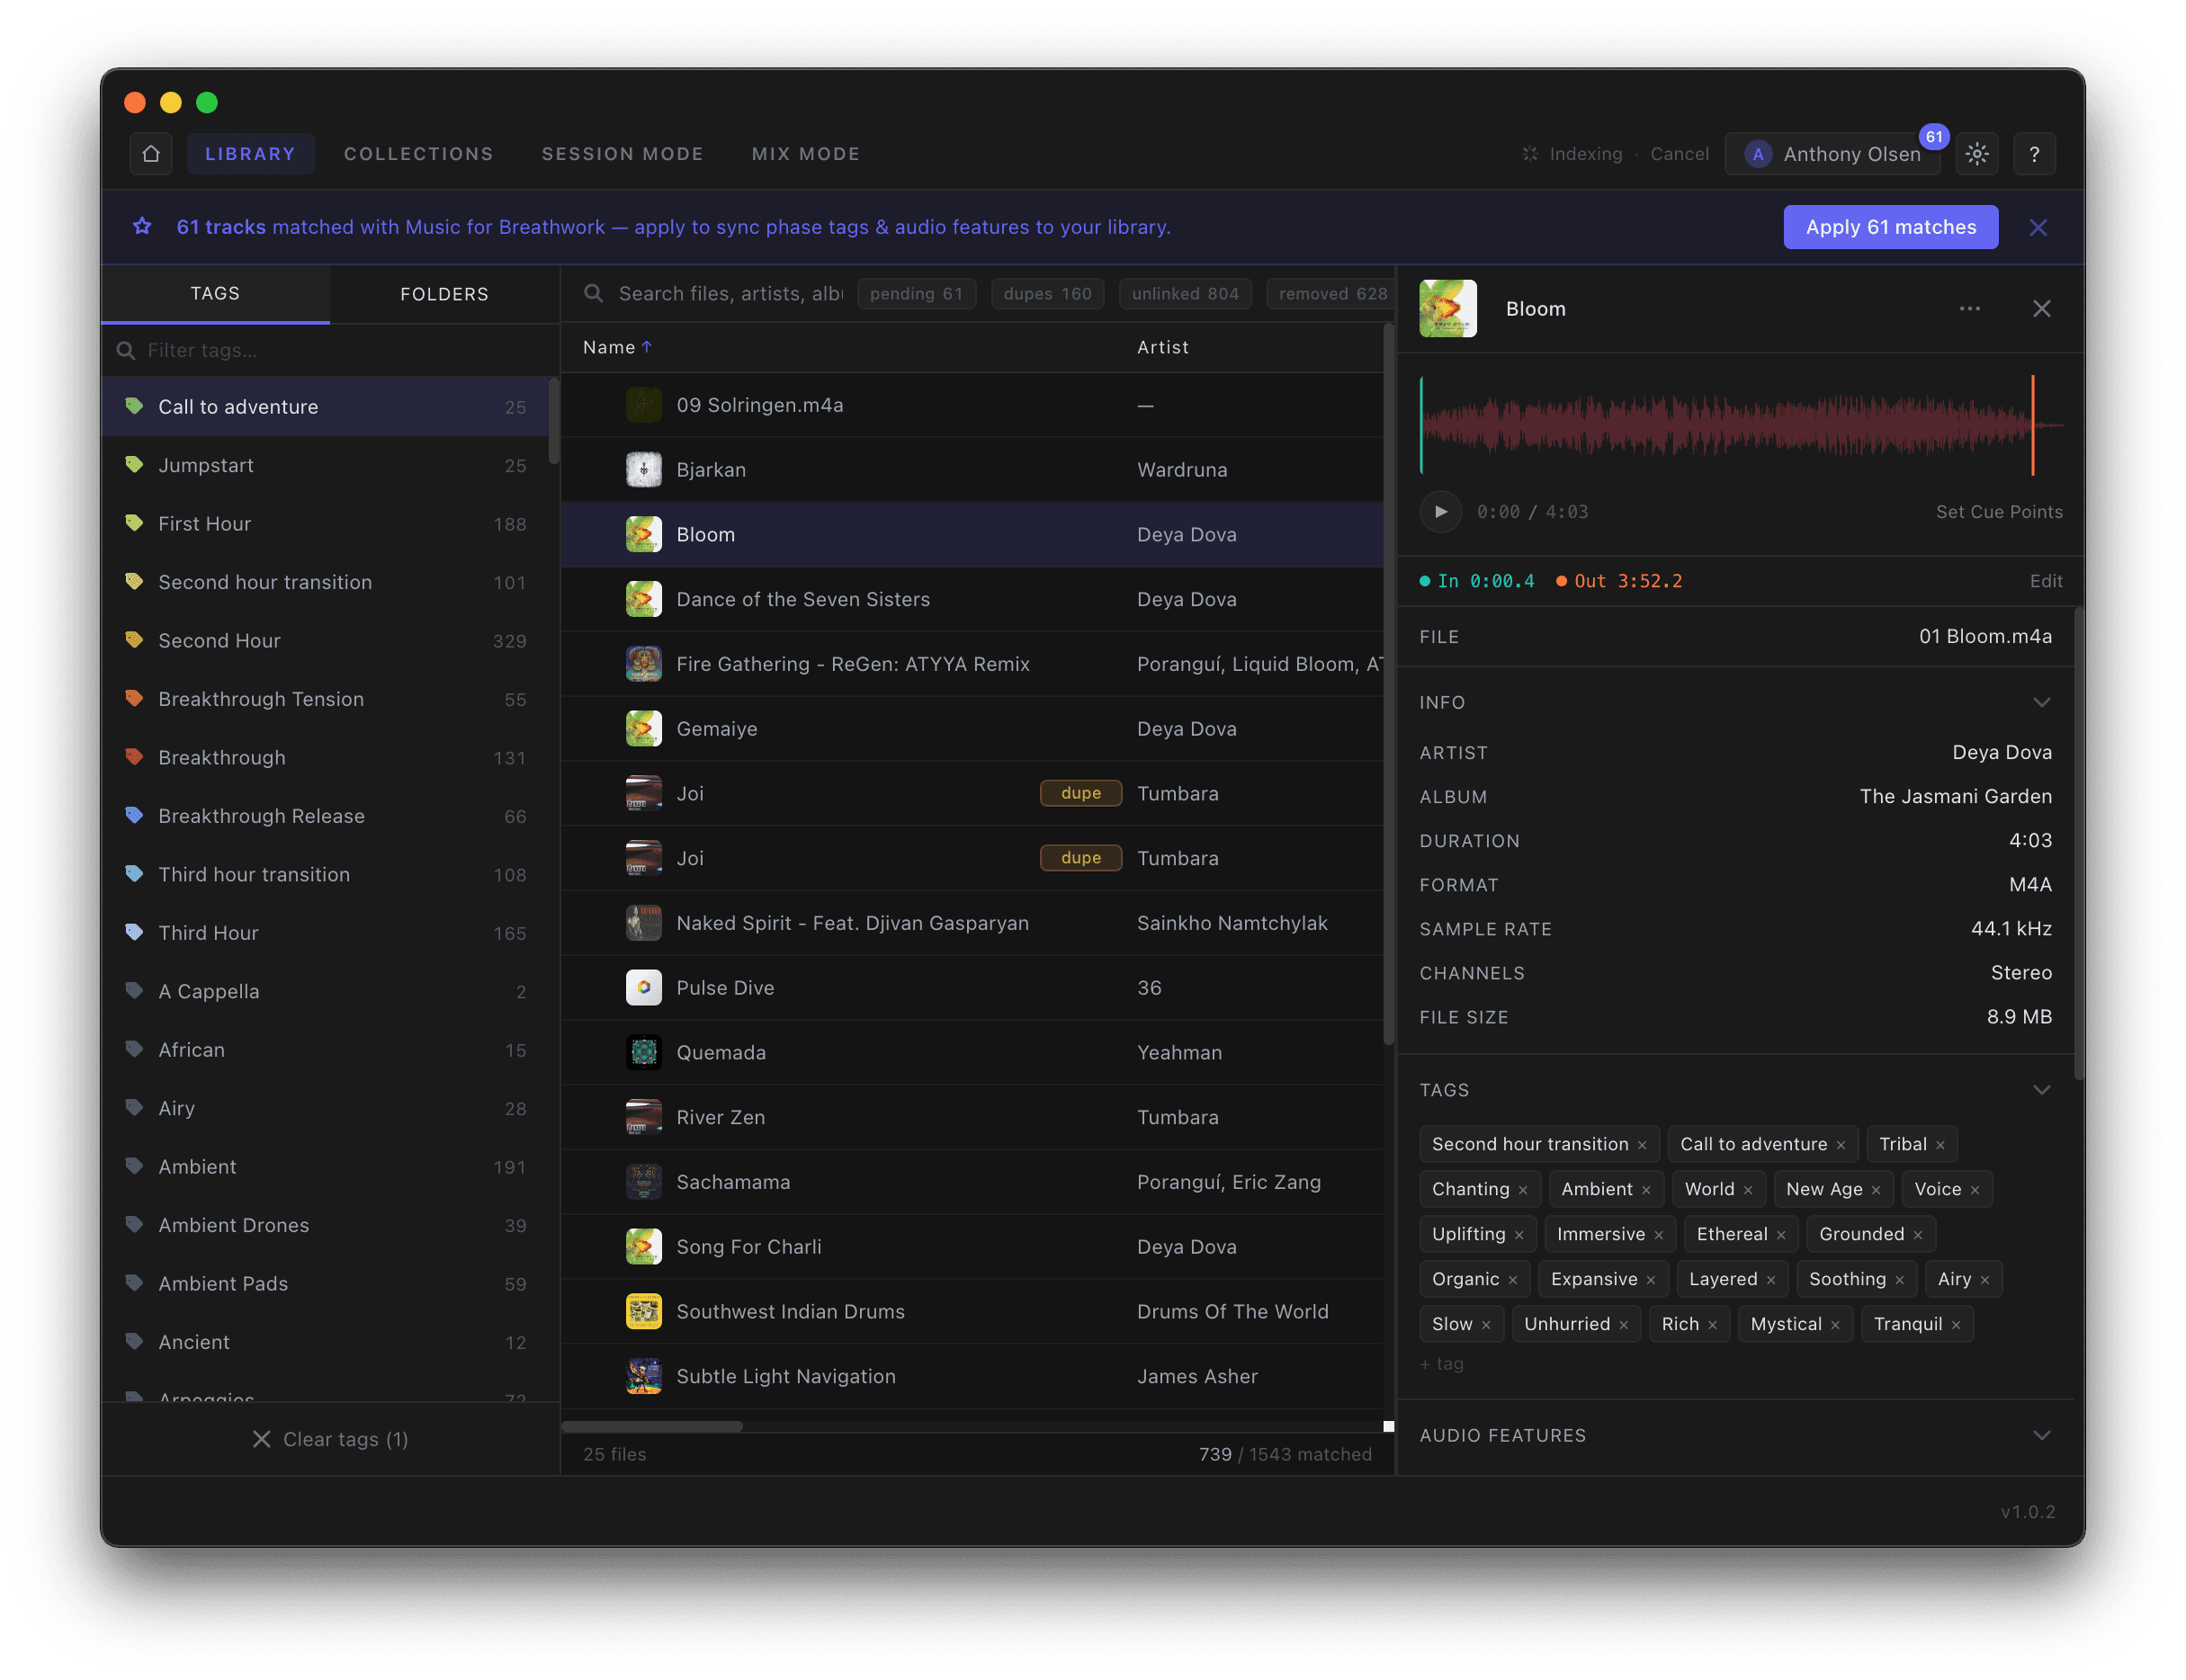The width and height of the screenshot is (2186, 1680).
Task: Switch to the COLLECTIONS tab
Action: tap(418, 154)
